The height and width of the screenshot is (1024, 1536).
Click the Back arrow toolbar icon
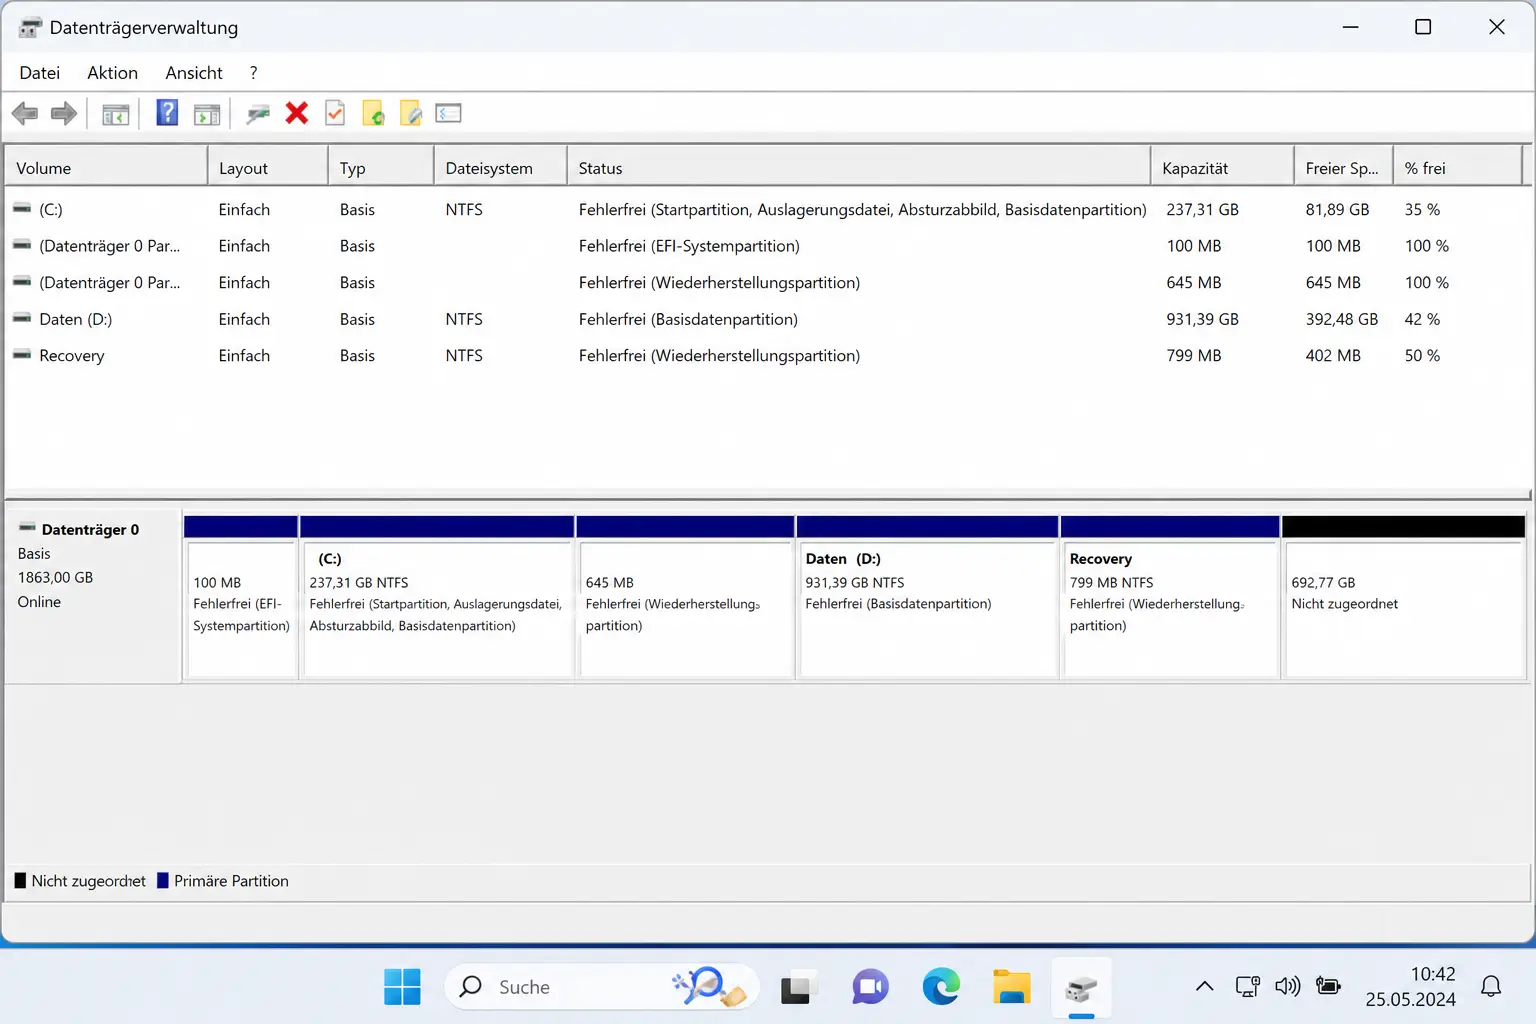click(x=25, y=114)
